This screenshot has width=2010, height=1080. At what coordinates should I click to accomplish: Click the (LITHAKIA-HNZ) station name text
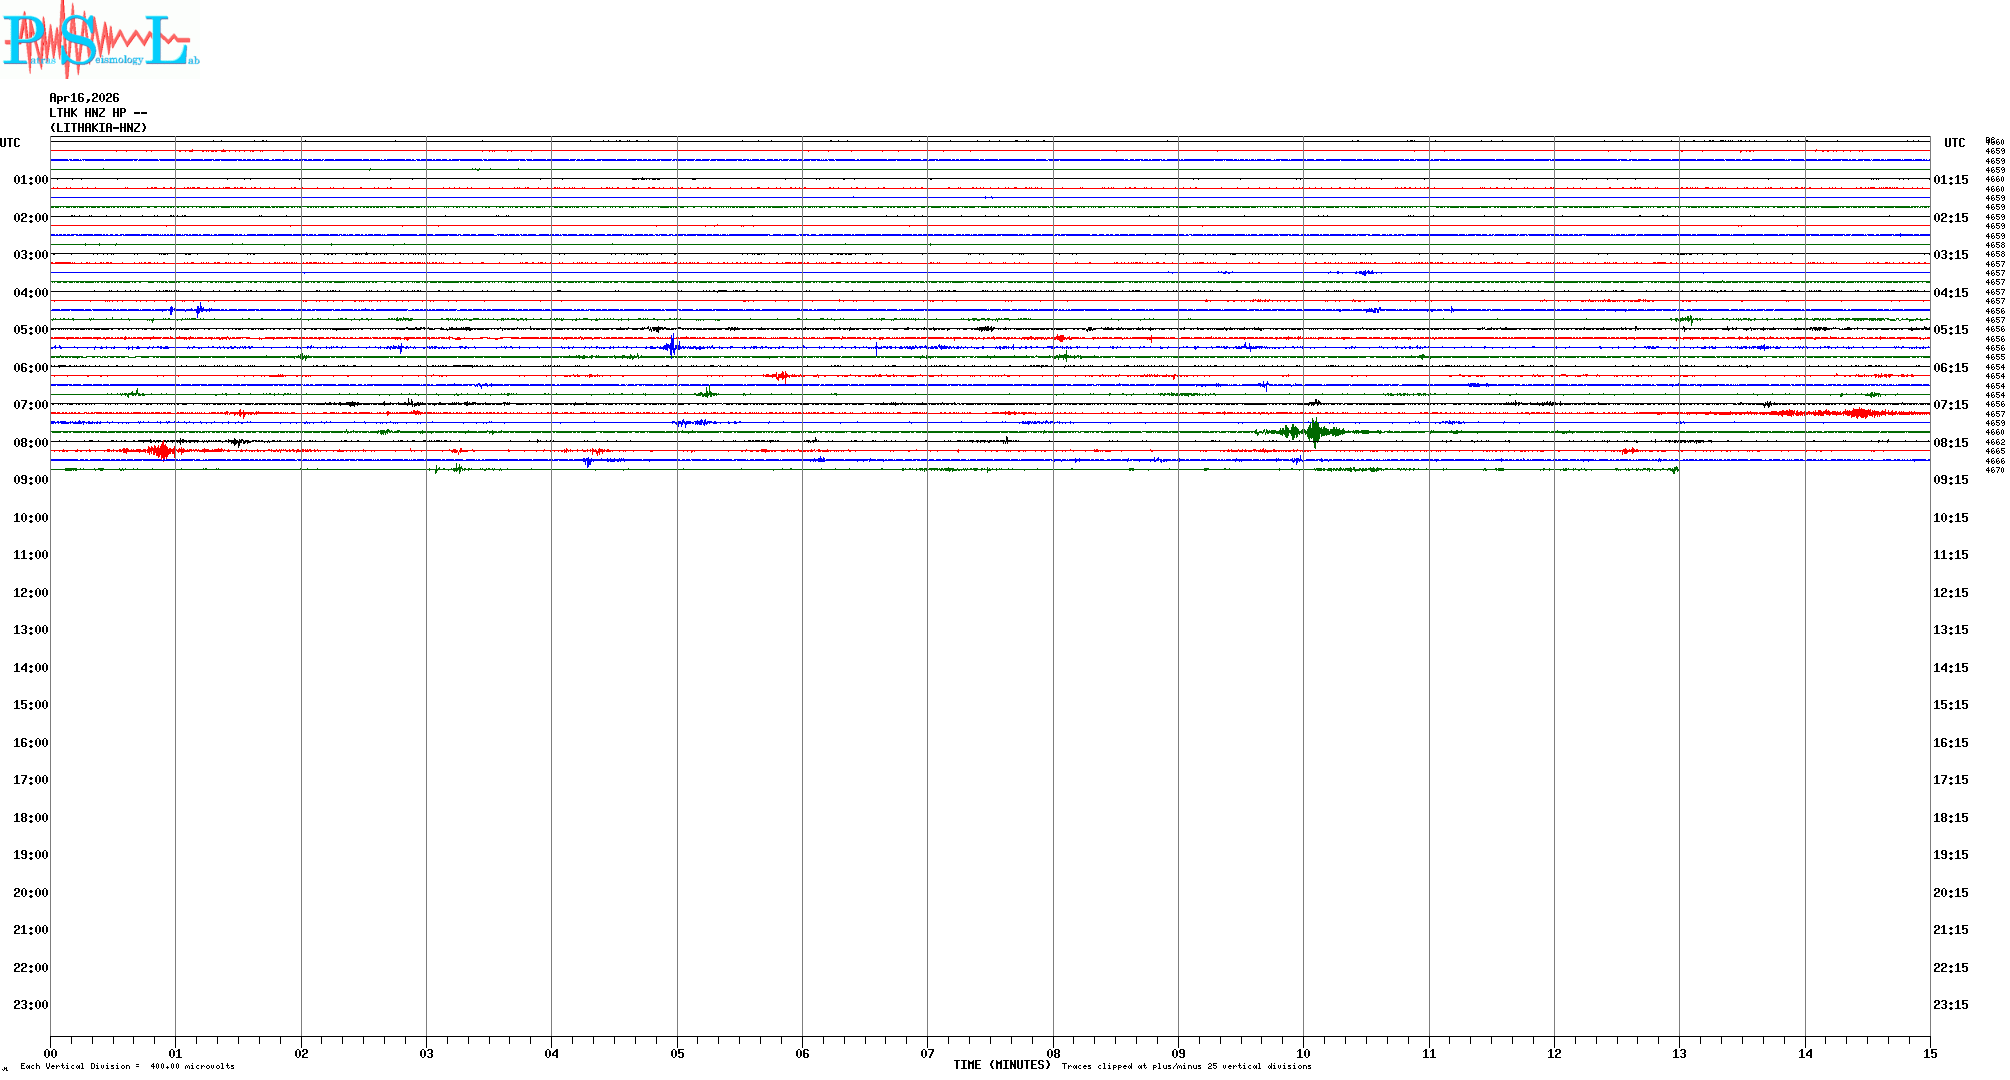click(x=98, y=128)
